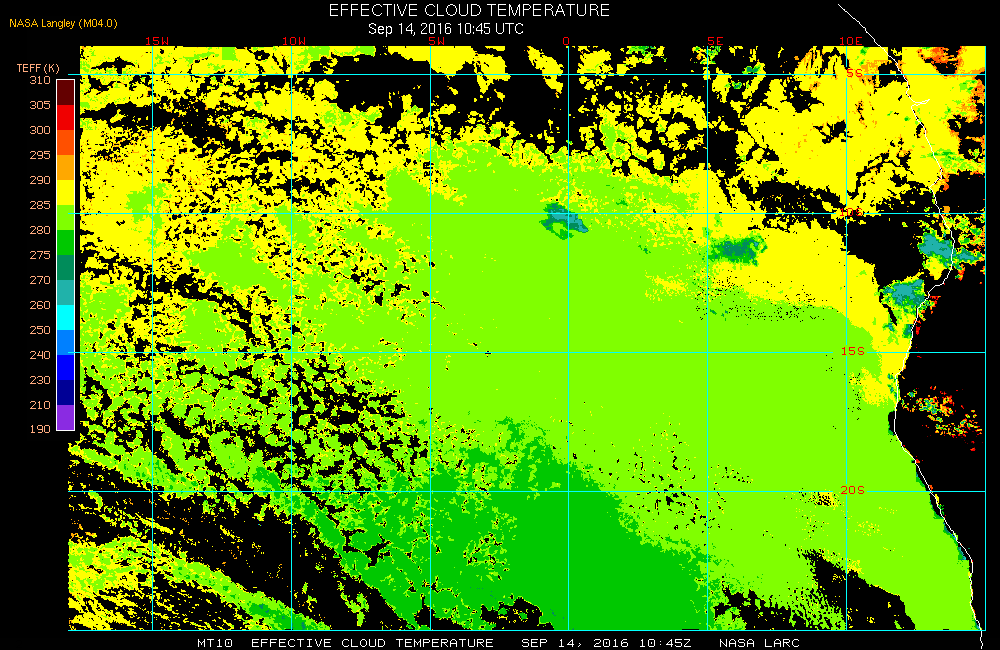Click the 'Sep 14, 2016 10:45 UTC' timestamp
Image resolution: width=1000 pixels, height=650 pixels.
tap(446, 29)
